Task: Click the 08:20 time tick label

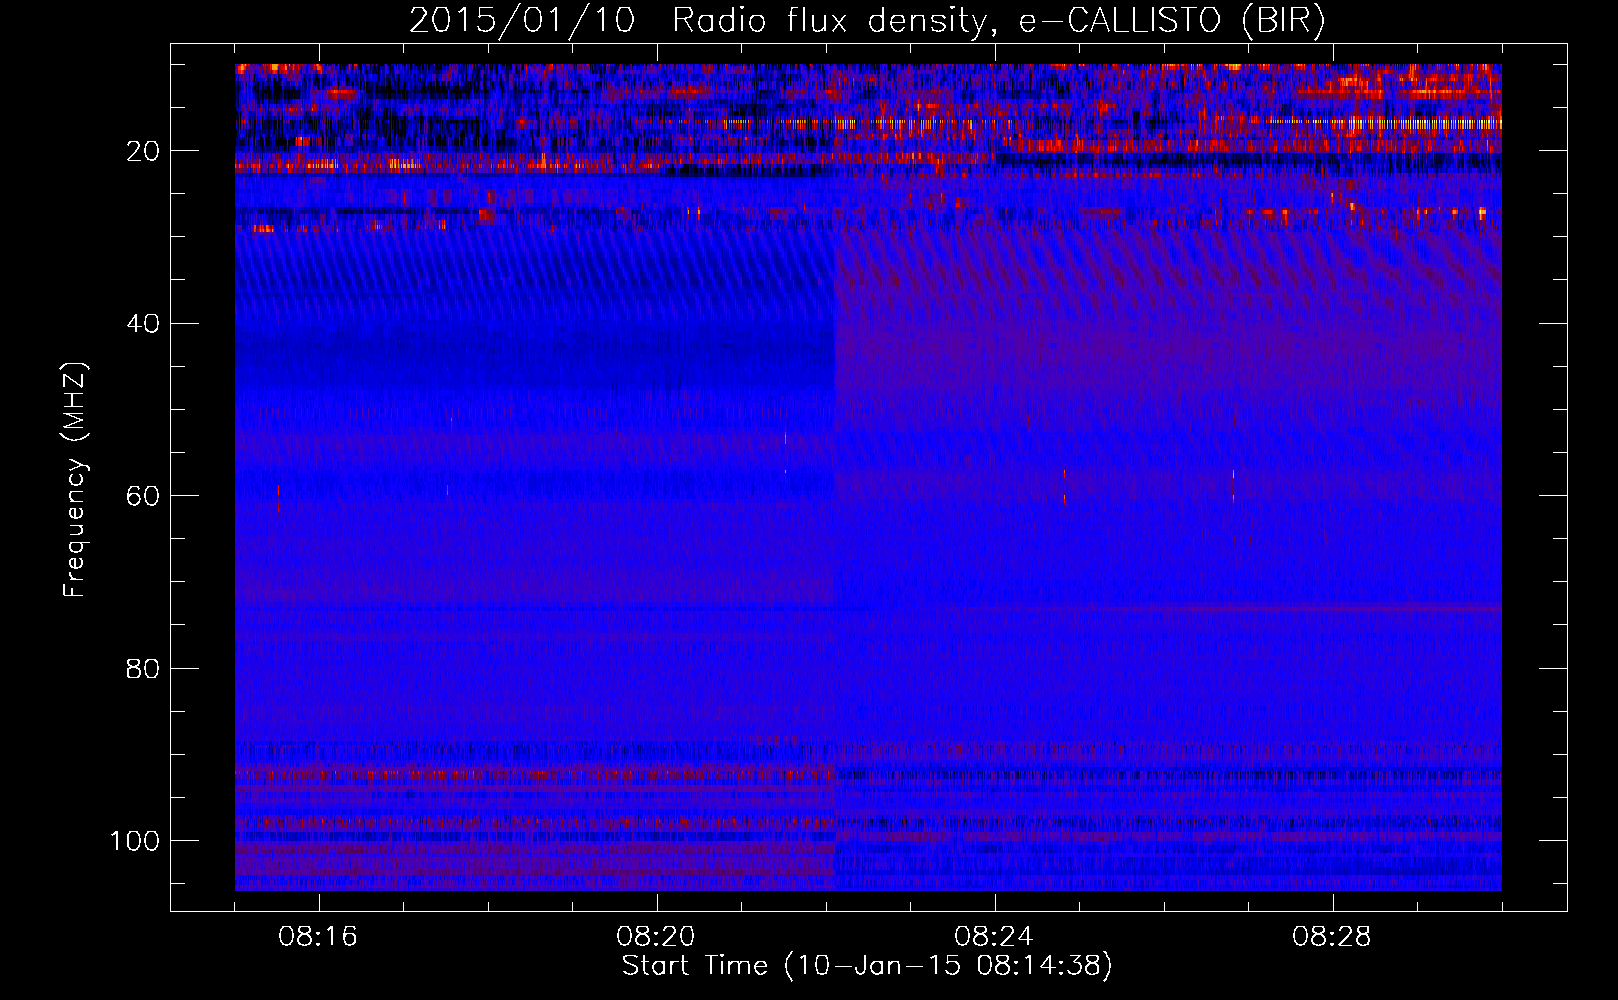Action: [x=656, y=937]
